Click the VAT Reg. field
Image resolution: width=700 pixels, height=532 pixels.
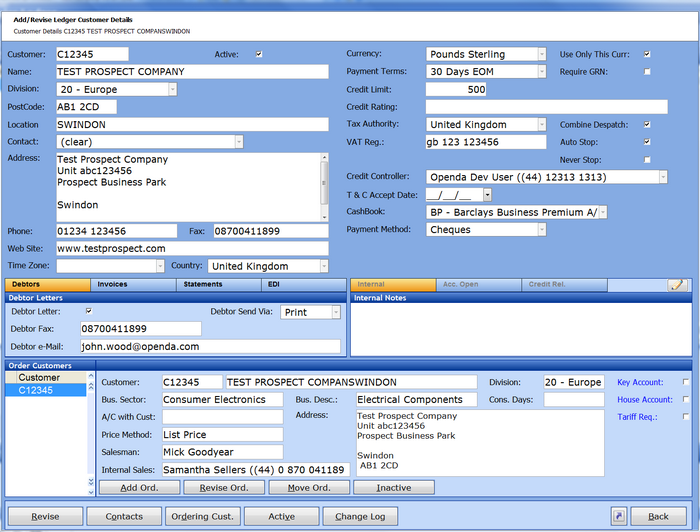click(x=486, y=142)
